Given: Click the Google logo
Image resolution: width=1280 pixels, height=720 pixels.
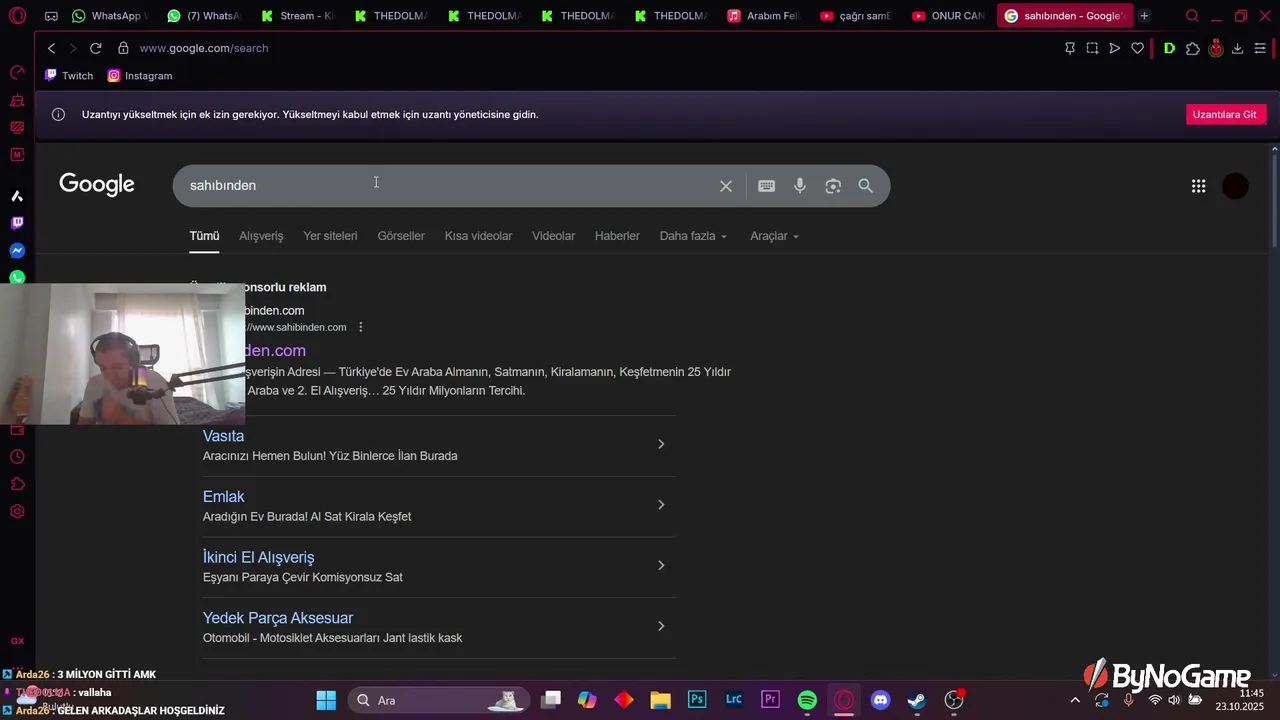Looking at the screenshot, I should click(97, 185).
